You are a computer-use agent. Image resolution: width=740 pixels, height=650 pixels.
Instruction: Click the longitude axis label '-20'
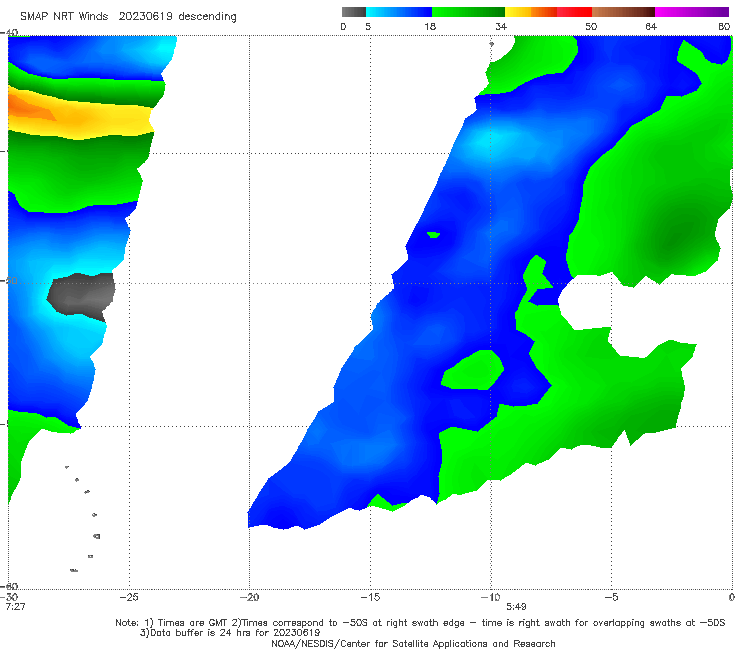coord(249,597)
